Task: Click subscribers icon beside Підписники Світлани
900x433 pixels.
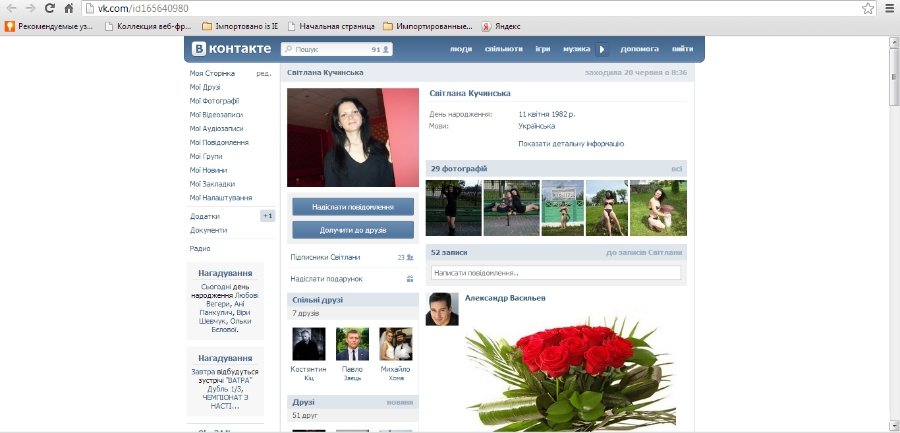Action: pos(410,257)
